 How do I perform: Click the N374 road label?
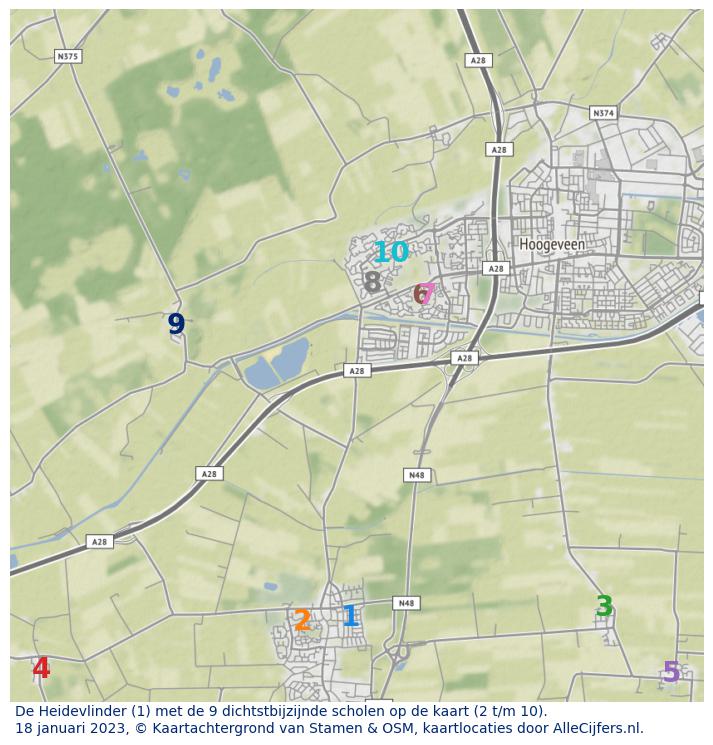[x=603, y=113]
